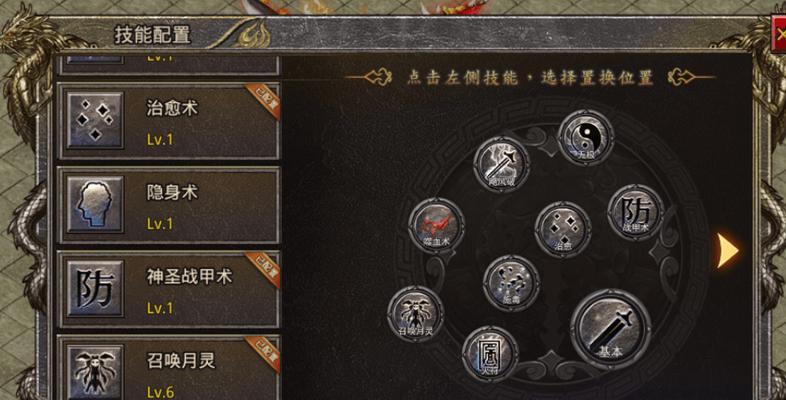Tap the lightning sword skill slot

[501, 164]
